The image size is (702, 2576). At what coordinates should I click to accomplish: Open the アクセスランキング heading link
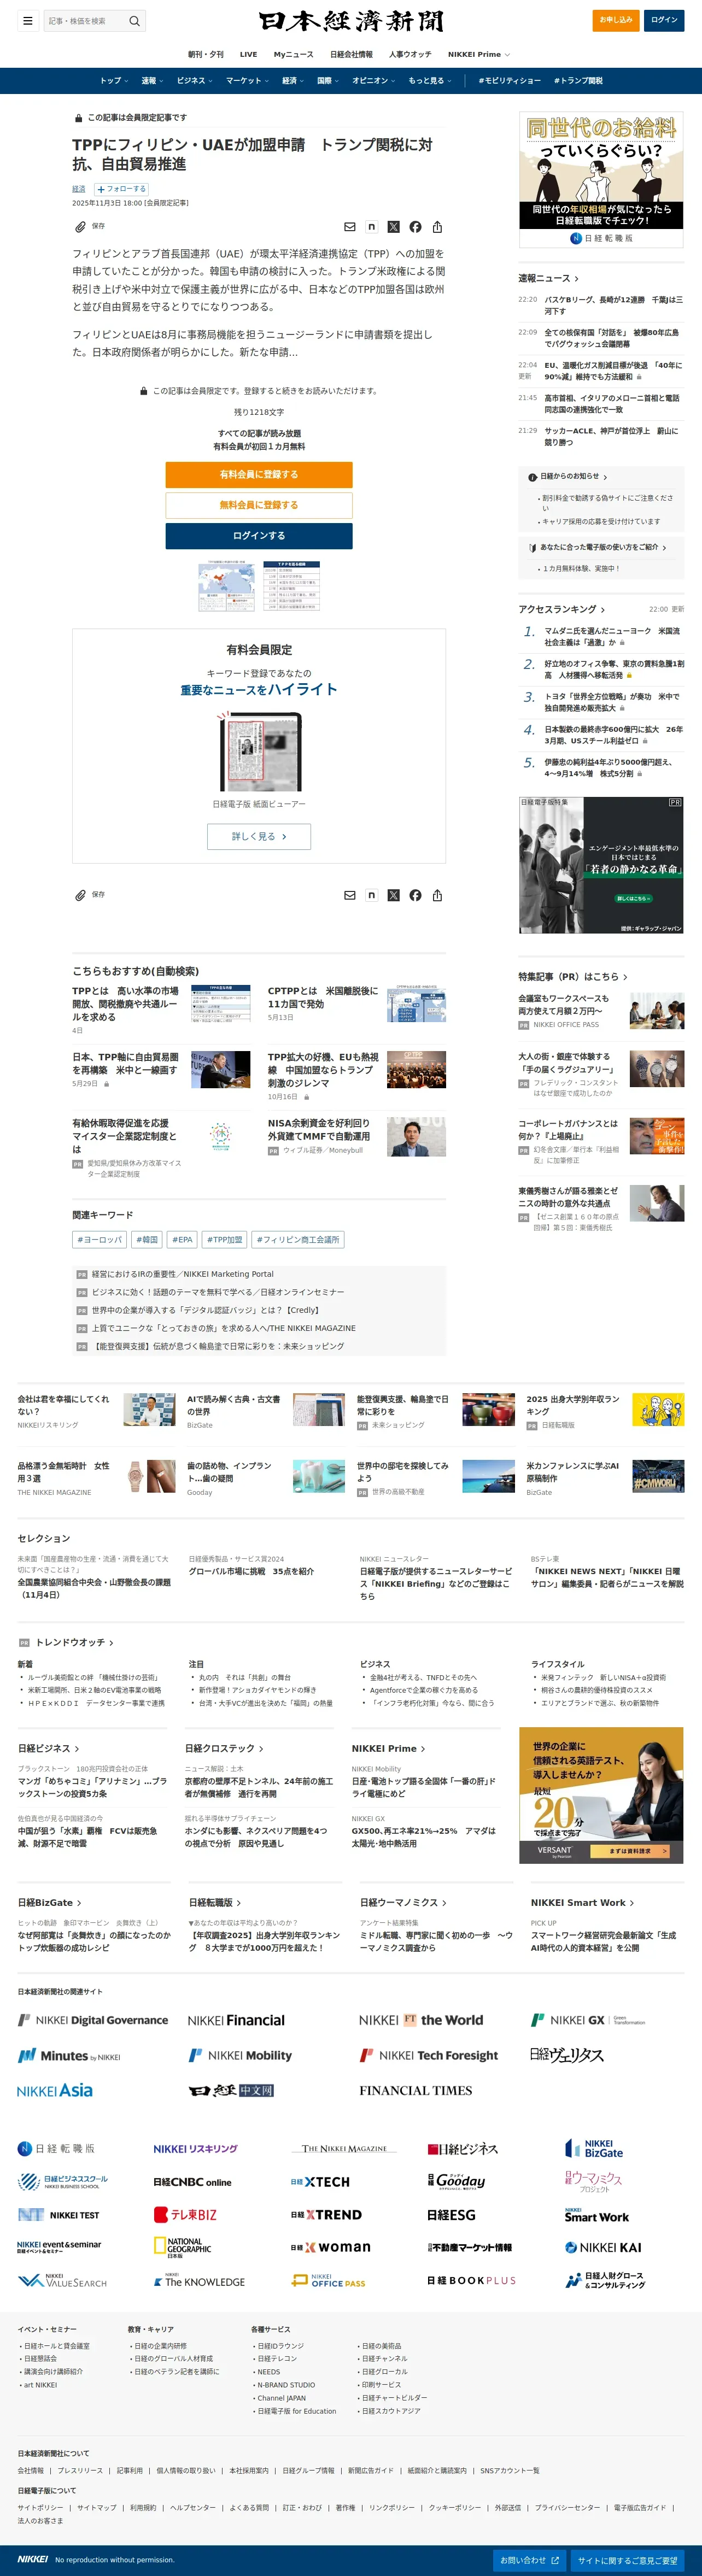(x=561, y=609)
